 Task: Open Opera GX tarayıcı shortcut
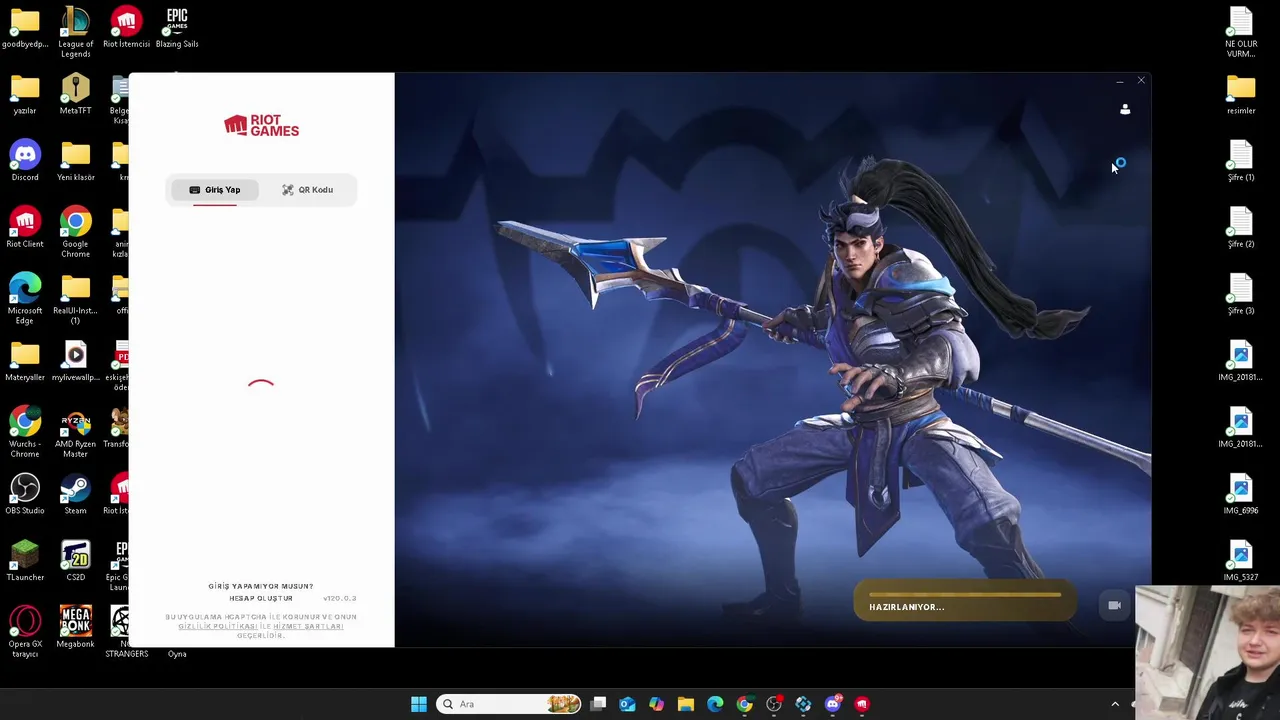pyautogui.click(x=25, y=632)
